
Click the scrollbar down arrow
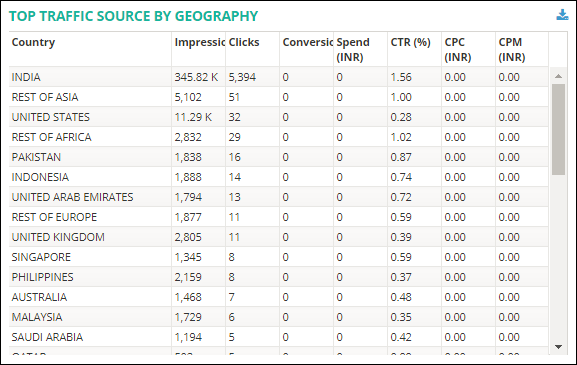[558, 347]
